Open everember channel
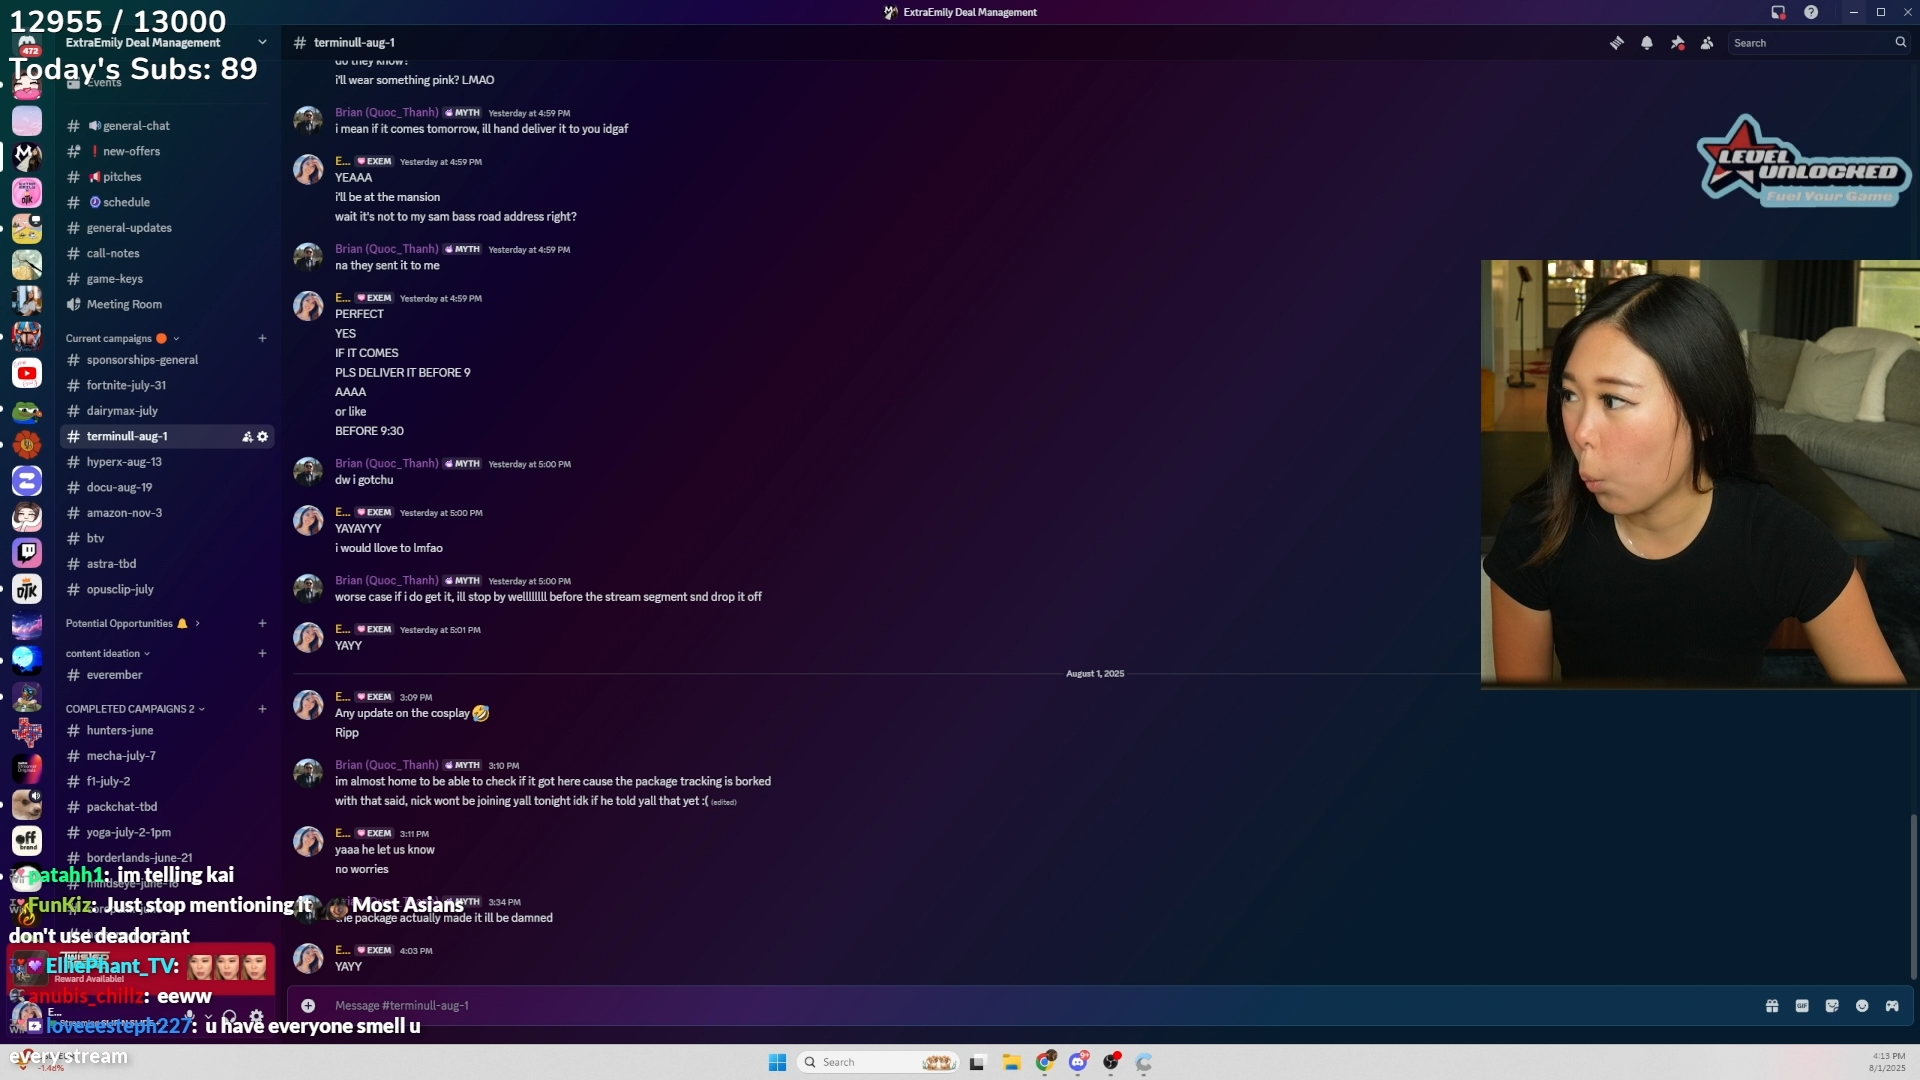The width and height of the screenshot is (1920, 1080). pyautogui.click(x=167, y=675)
